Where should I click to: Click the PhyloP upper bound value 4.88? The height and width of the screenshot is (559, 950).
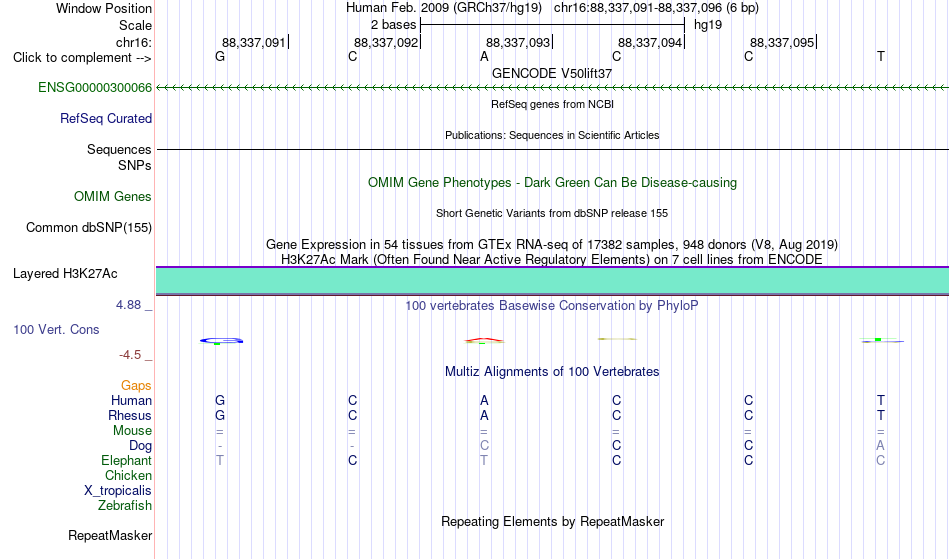click(x=128, y=305)
